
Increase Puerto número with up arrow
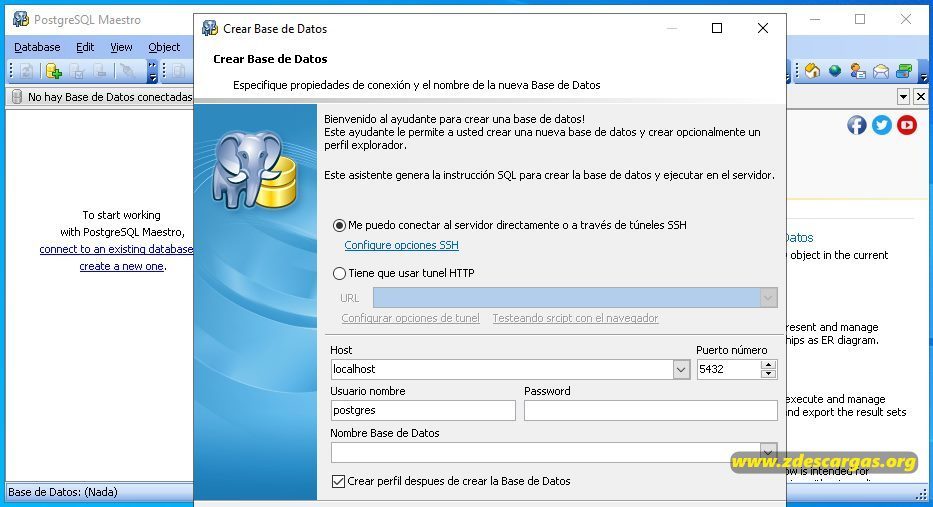tap(768, 365)
